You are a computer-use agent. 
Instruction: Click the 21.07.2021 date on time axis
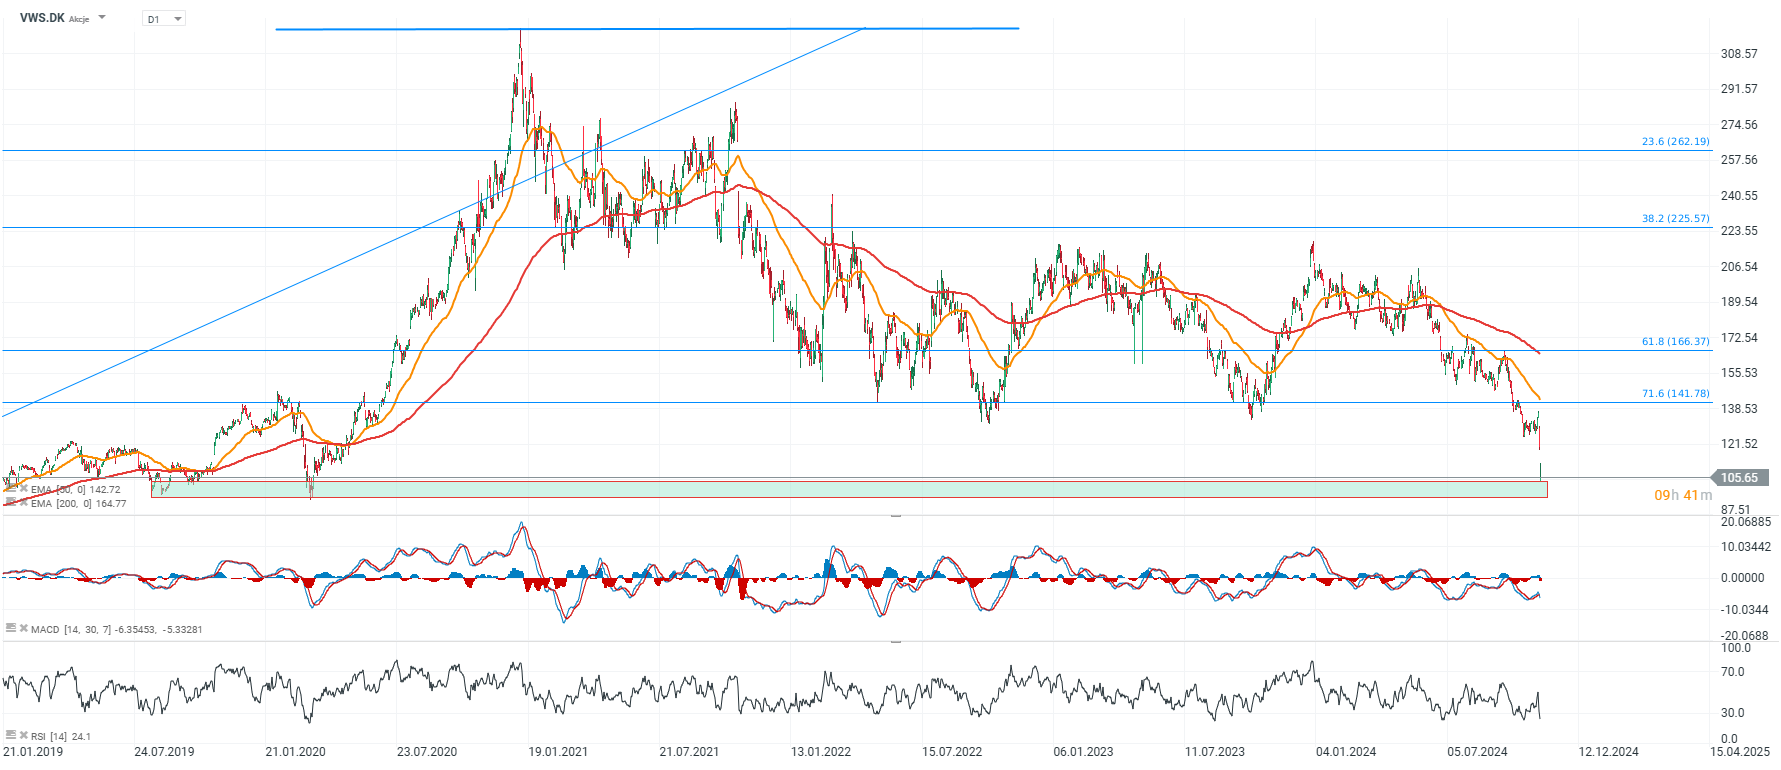(x=689, y=752)
